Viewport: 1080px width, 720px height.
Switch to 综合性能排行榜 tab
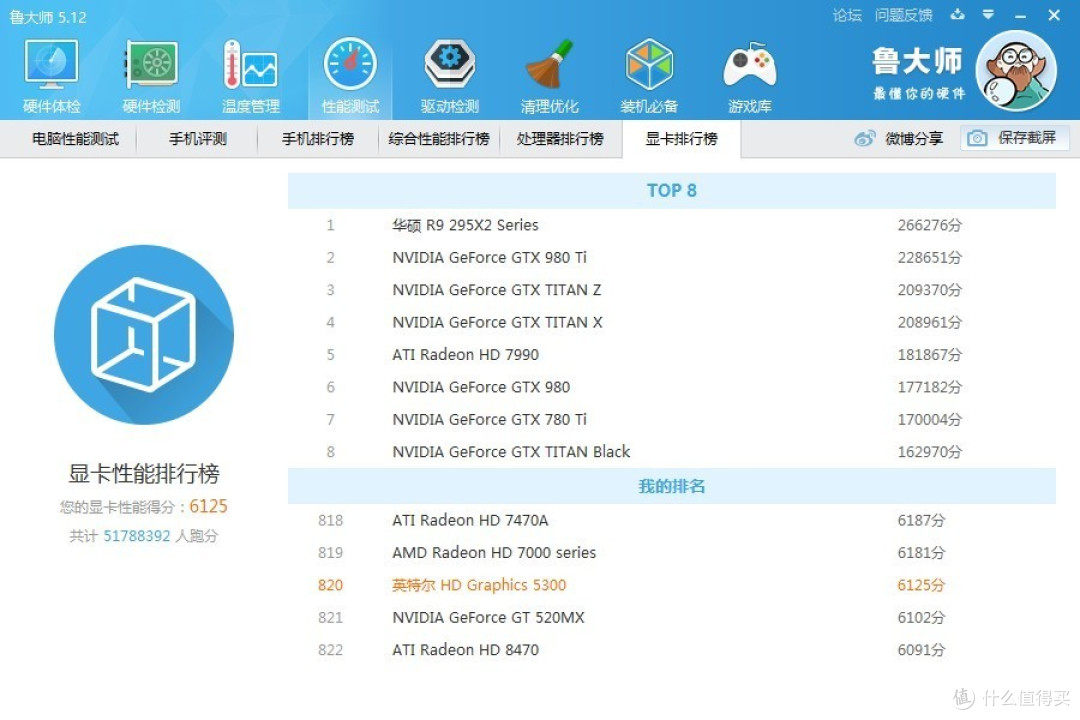click(x=439, y=139)
